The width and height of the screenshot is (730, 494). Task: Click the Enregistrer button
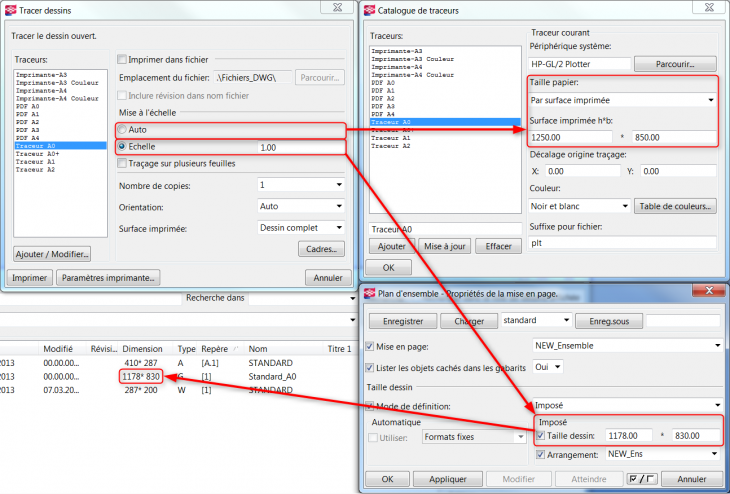tap(403, 321)
